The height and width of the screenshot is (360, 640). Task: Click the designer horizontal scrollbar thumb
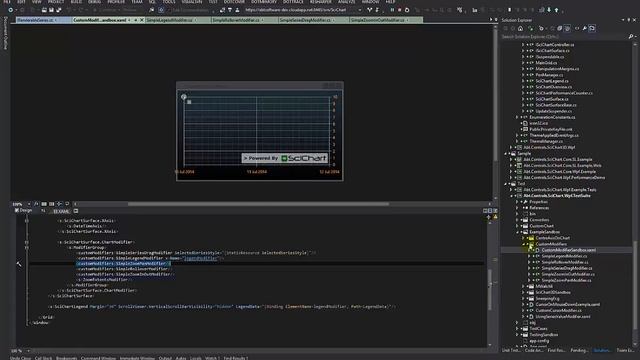click(258, 204)
